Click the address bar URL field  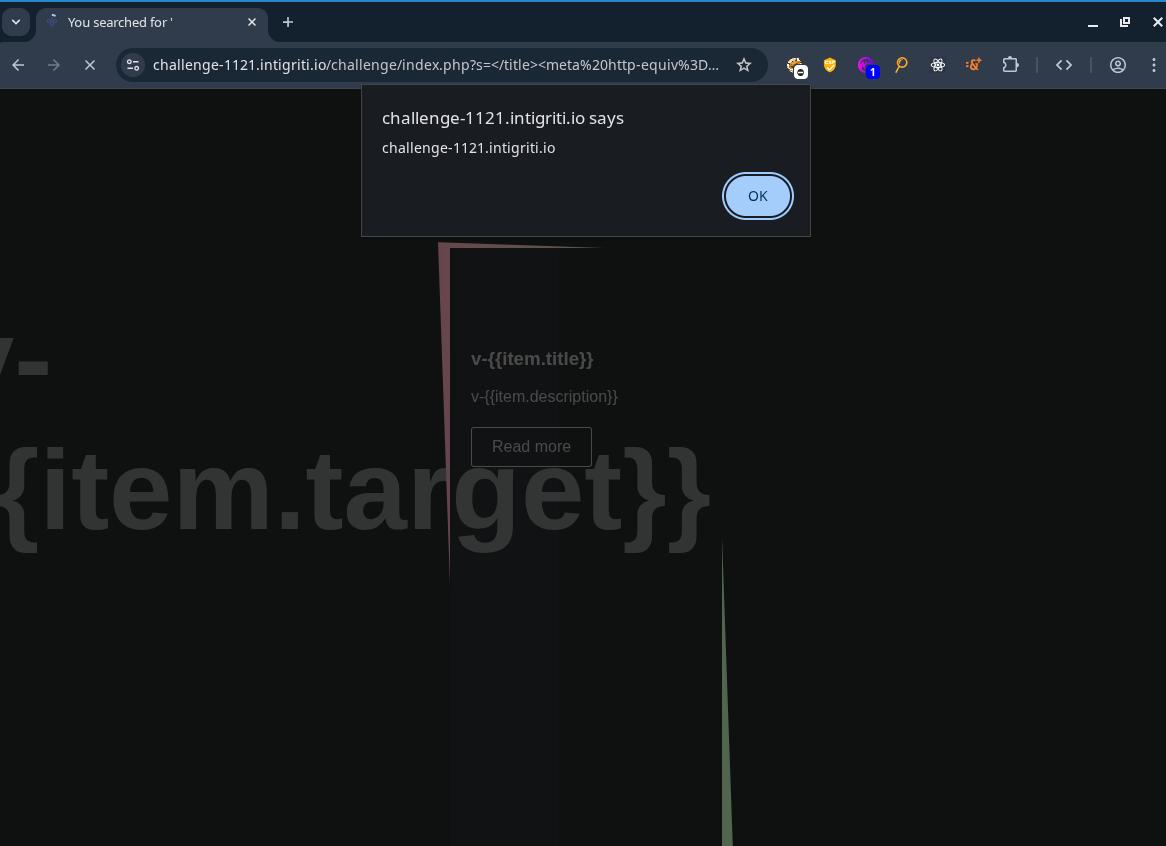[435, 65]
